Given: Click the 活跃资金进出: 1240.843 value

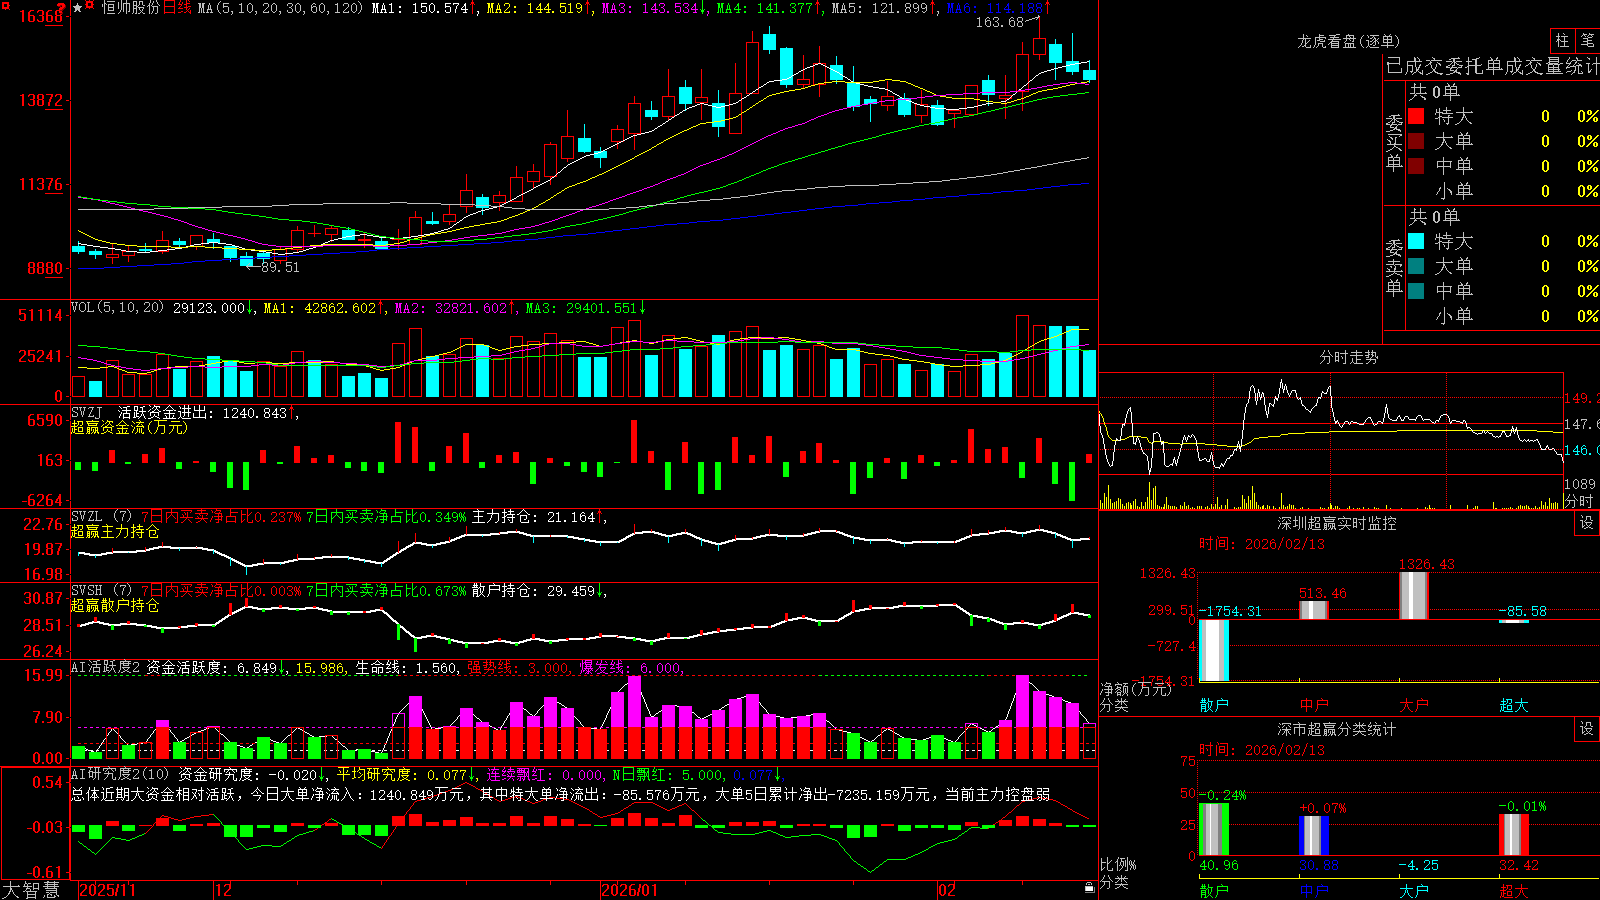Looking at the screenshot, I should click(x=204, y=412).
